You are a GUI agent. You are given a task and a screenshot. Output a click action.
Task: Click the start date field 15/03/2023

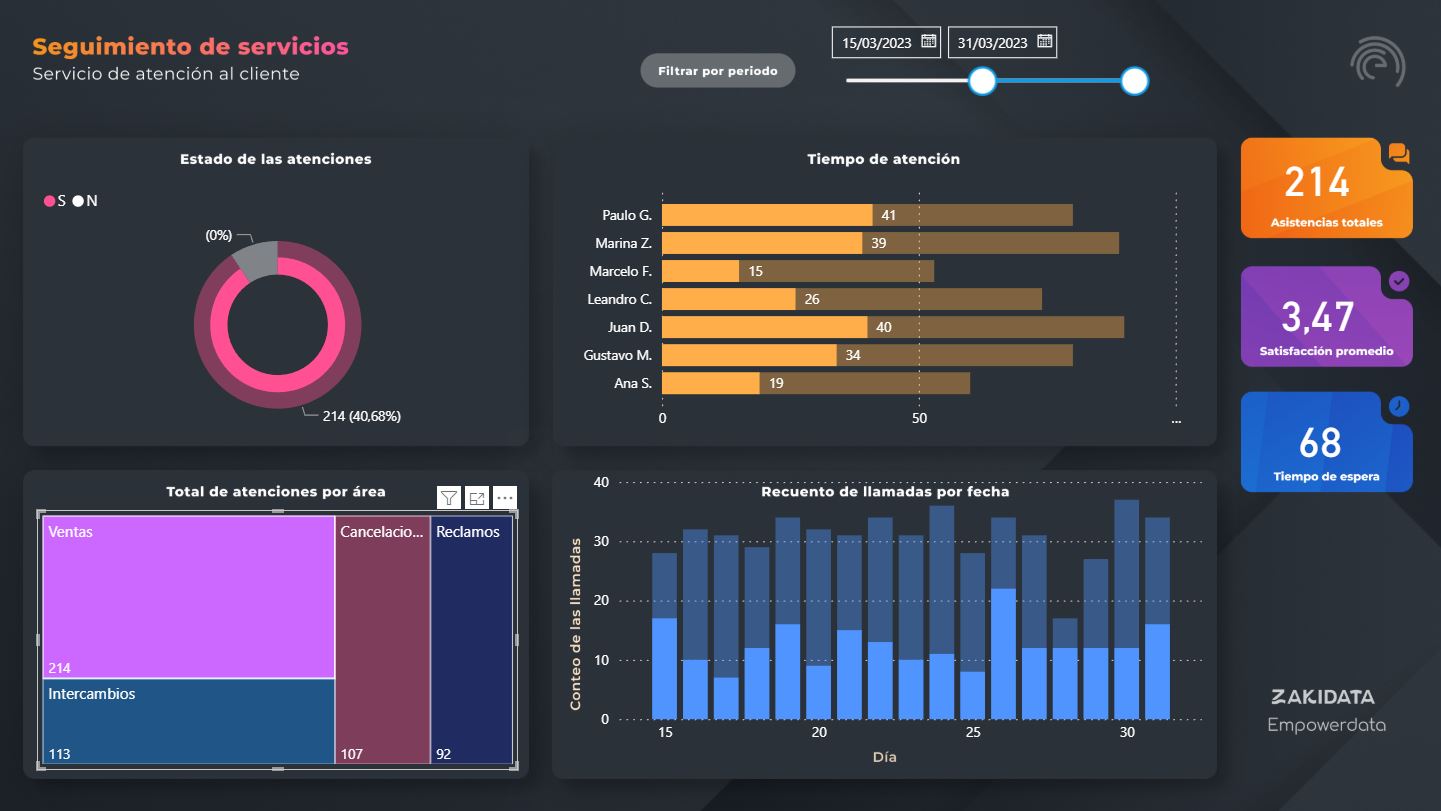point(876,43)
